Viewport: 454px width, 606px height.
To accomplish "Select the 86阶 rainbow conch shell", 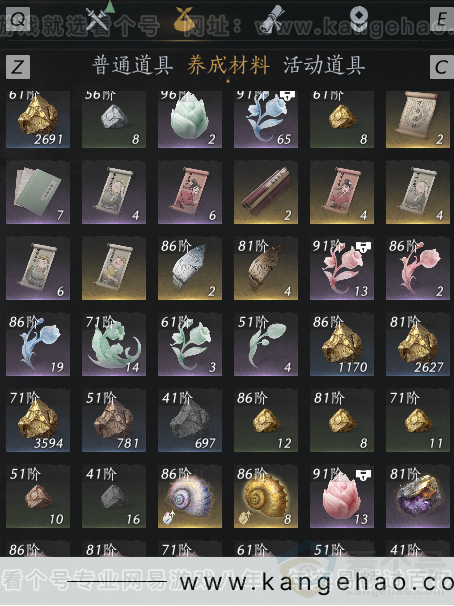I will (x=190, y=497).
